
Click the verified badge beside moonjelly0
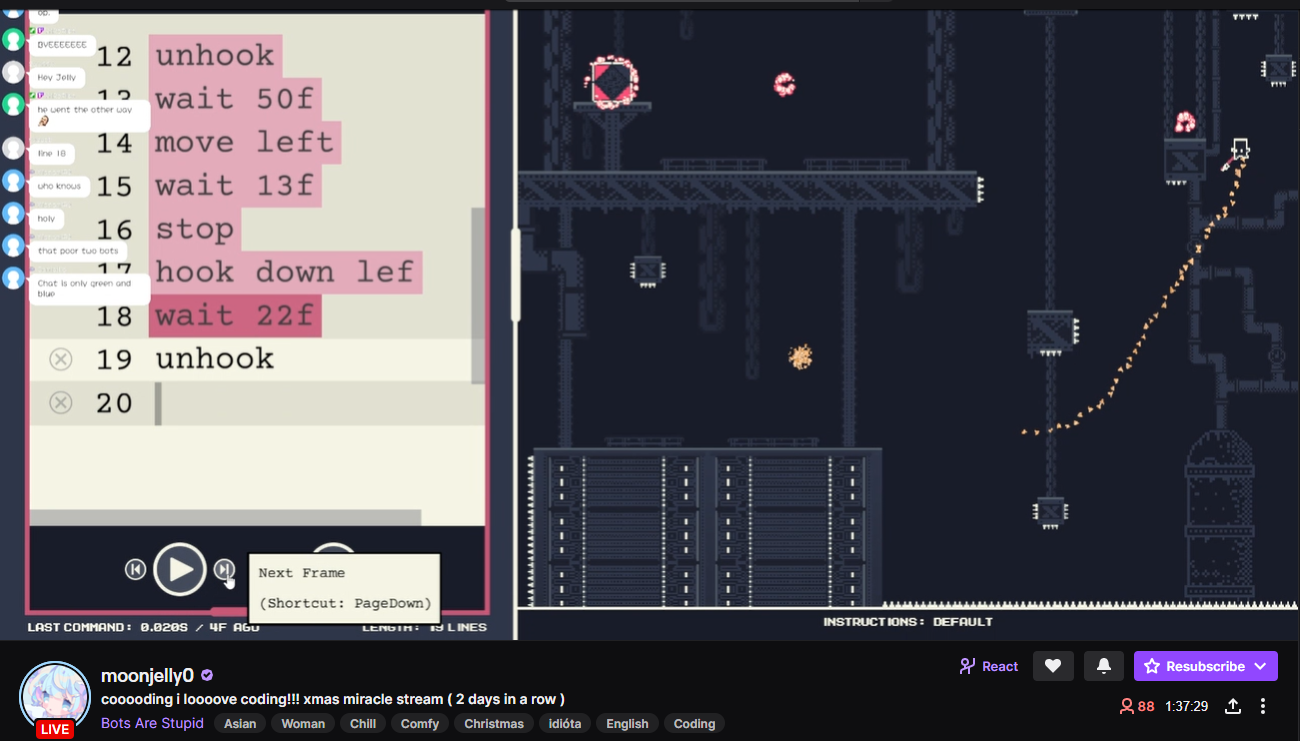pos(207,675)
